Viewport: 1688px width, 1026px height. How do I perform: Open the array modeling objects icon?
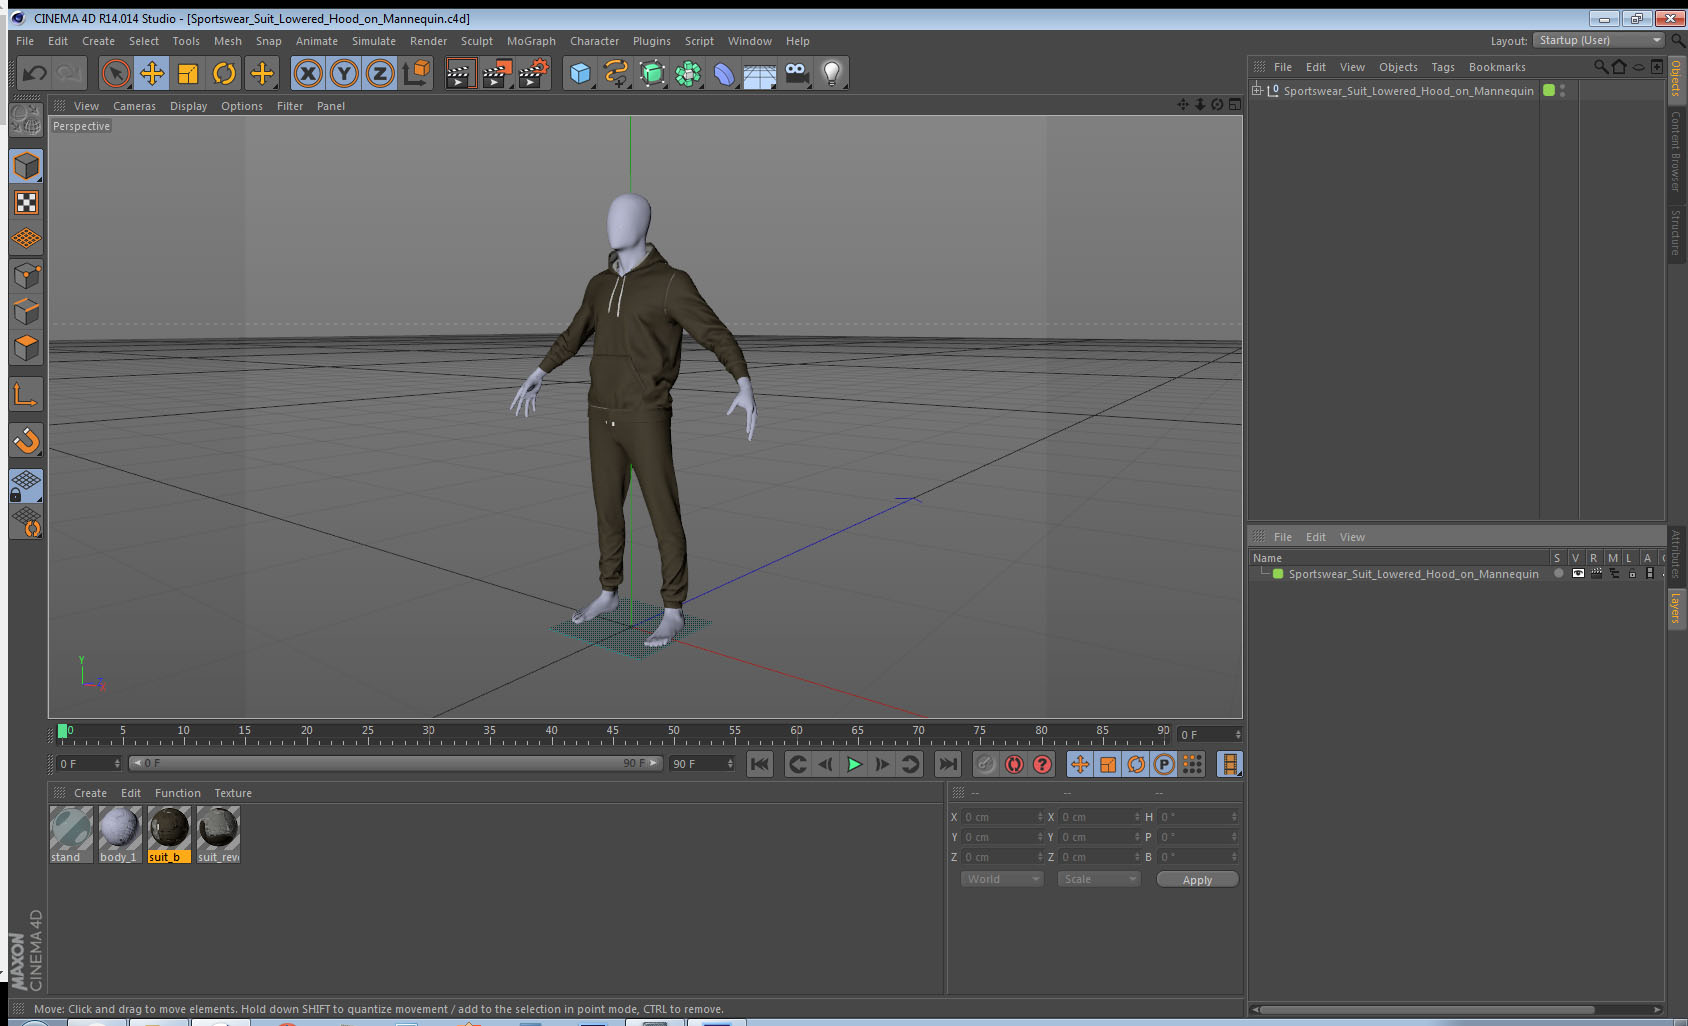[x=688, y=73]
